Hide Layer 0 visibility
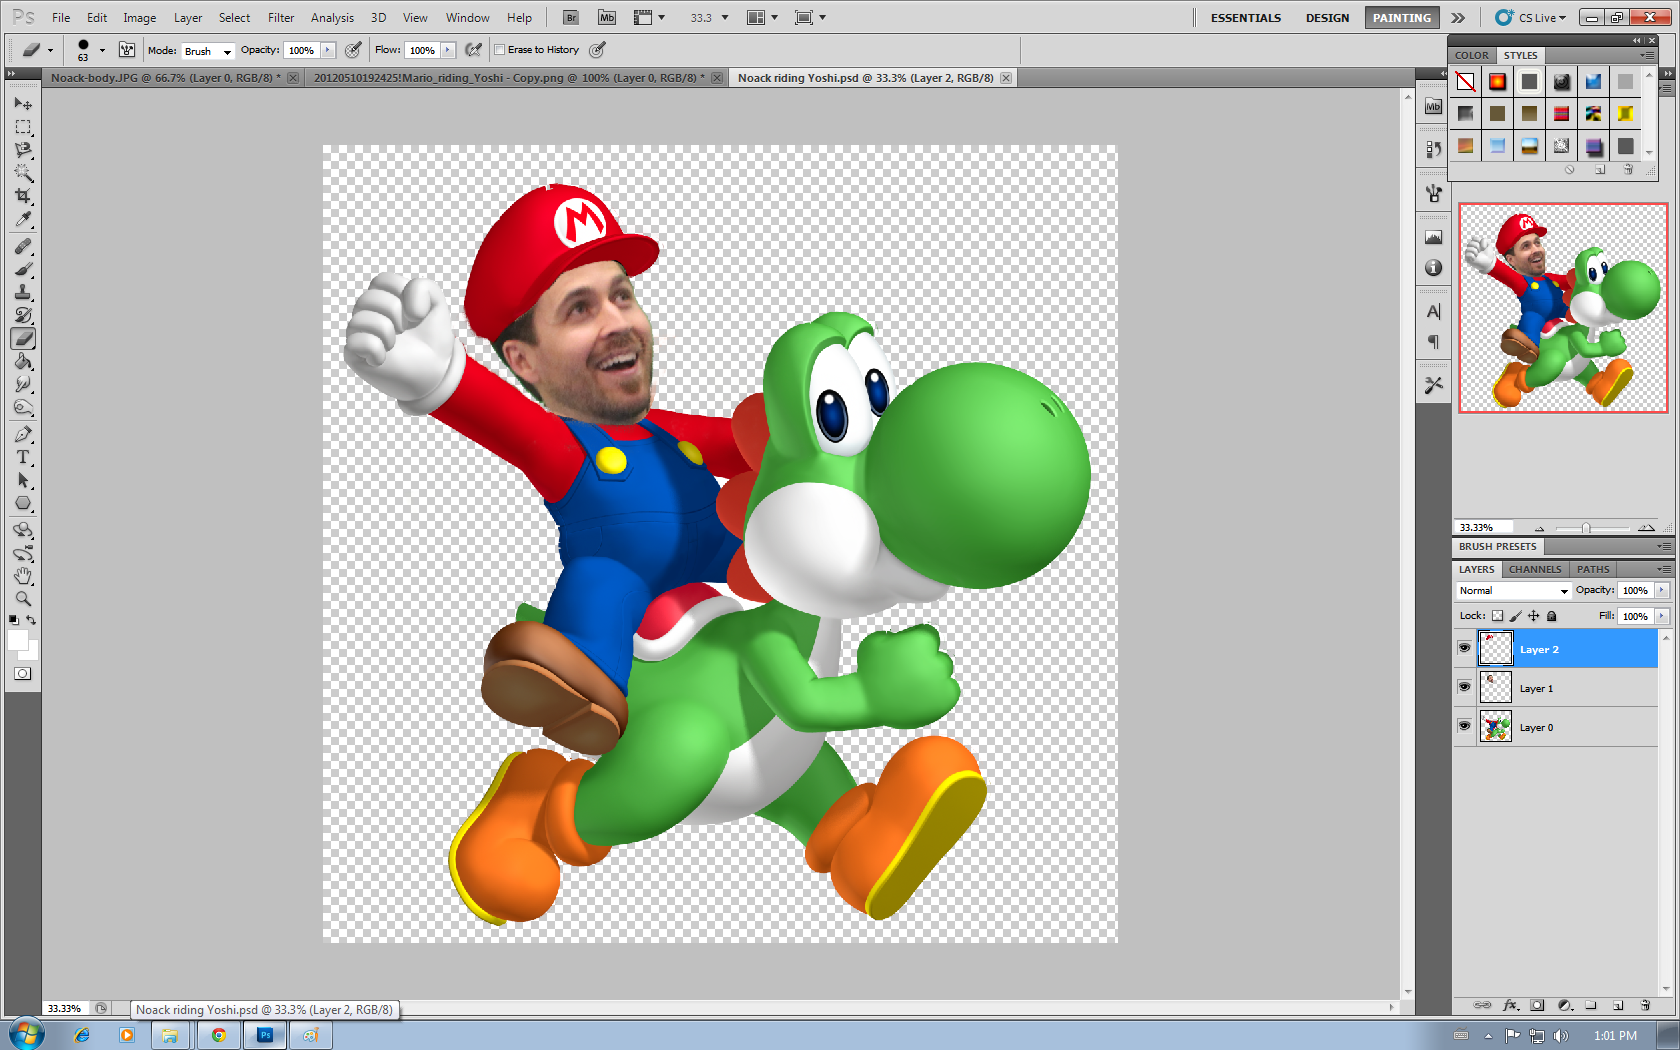Image resolution: width=1680 pixels, height=1050 pixels. pyautogui.click(x=1464, y=726)
